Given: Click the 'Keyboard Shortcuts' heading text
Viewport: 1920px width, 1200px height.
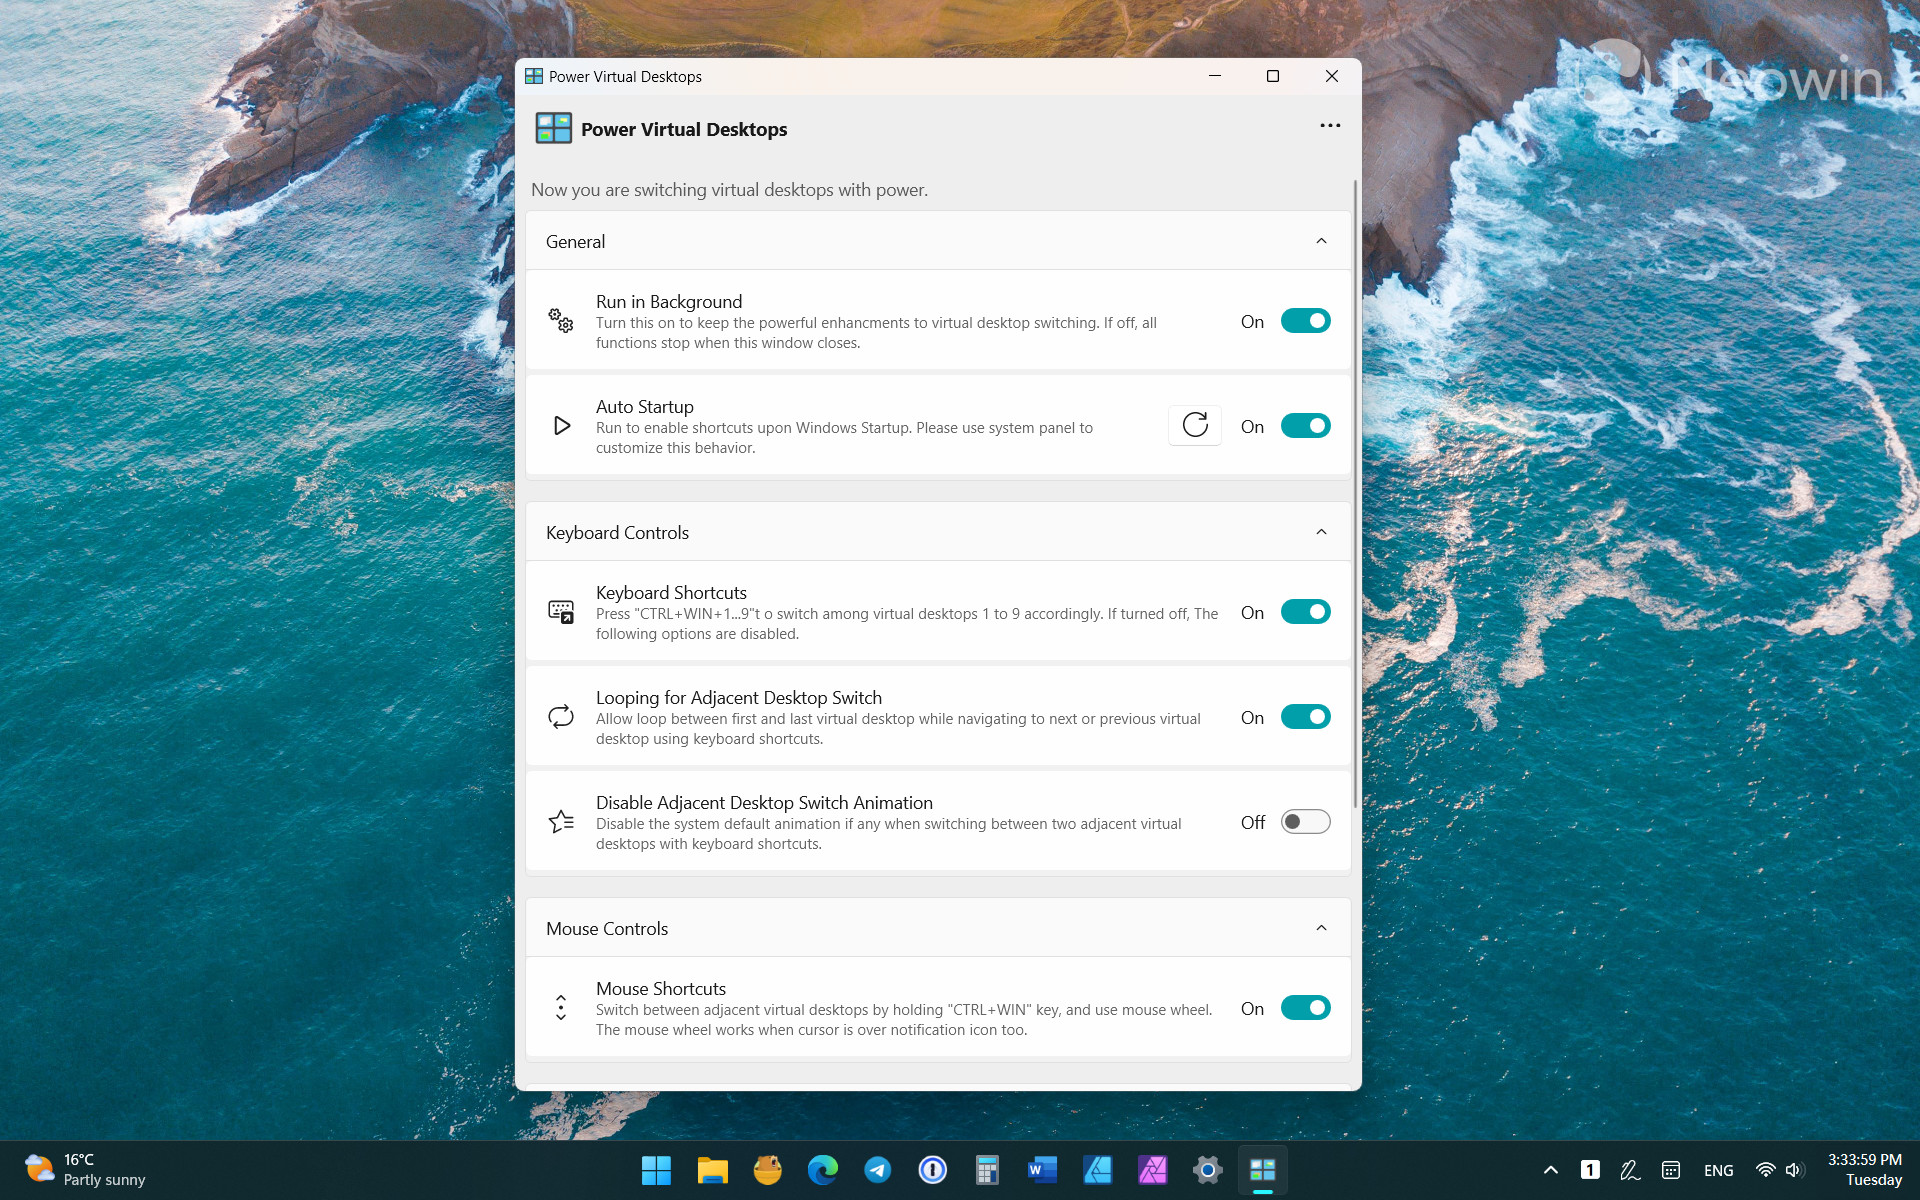Looking at the screenshot, I should pos(671,593).
